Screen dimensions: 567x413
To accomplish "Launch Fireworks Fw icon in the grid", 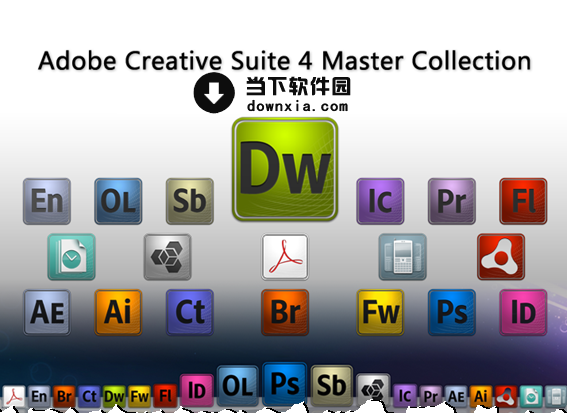I will [380, 312].
